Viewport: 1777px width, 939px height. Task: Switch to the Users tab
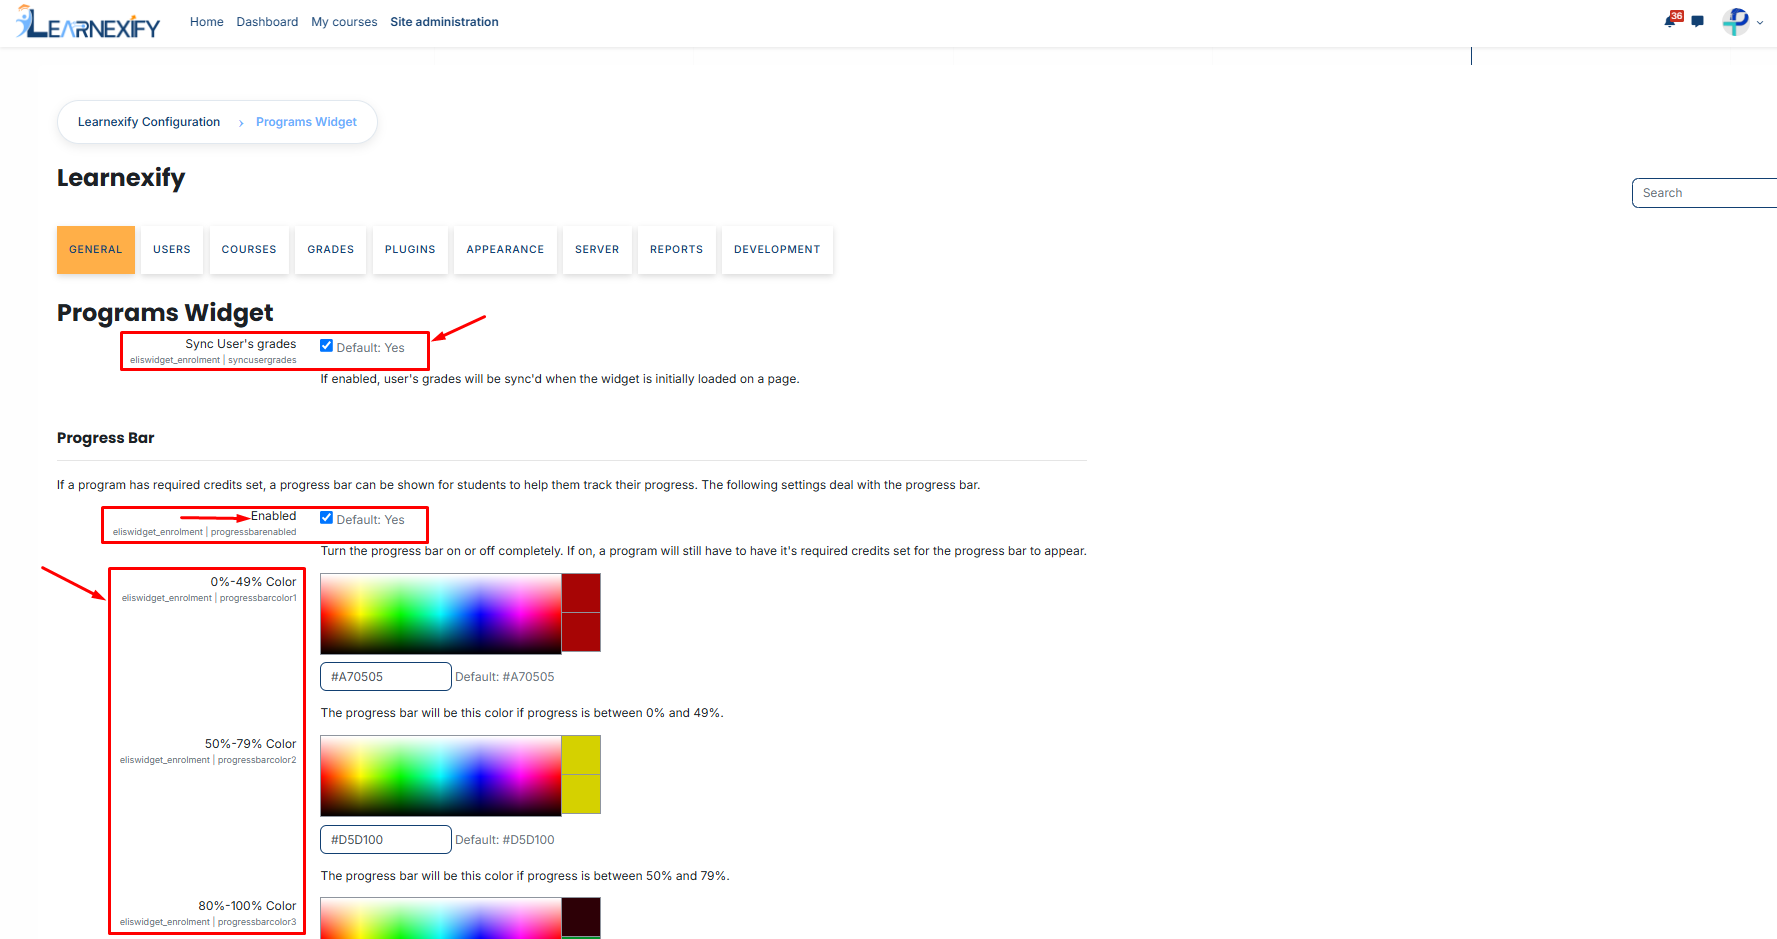click(172, 250)
